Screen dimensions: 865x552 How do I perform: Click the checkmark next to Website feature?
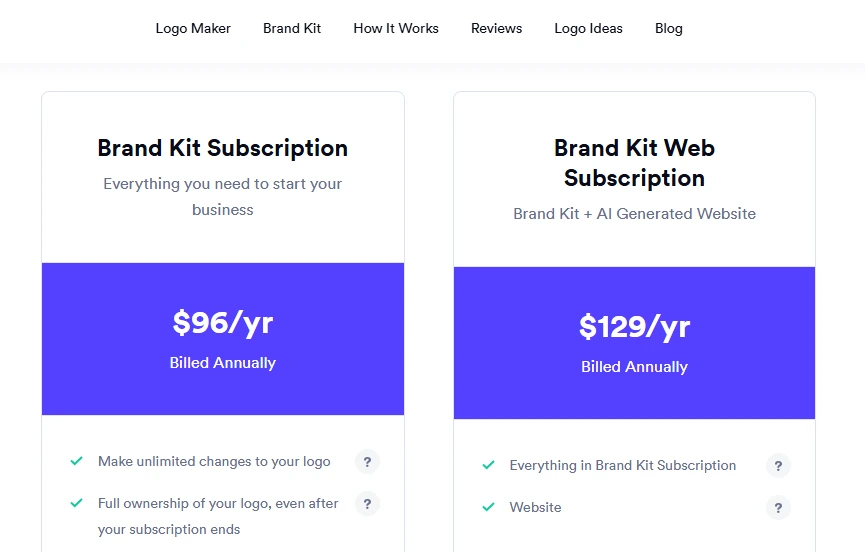488,508
